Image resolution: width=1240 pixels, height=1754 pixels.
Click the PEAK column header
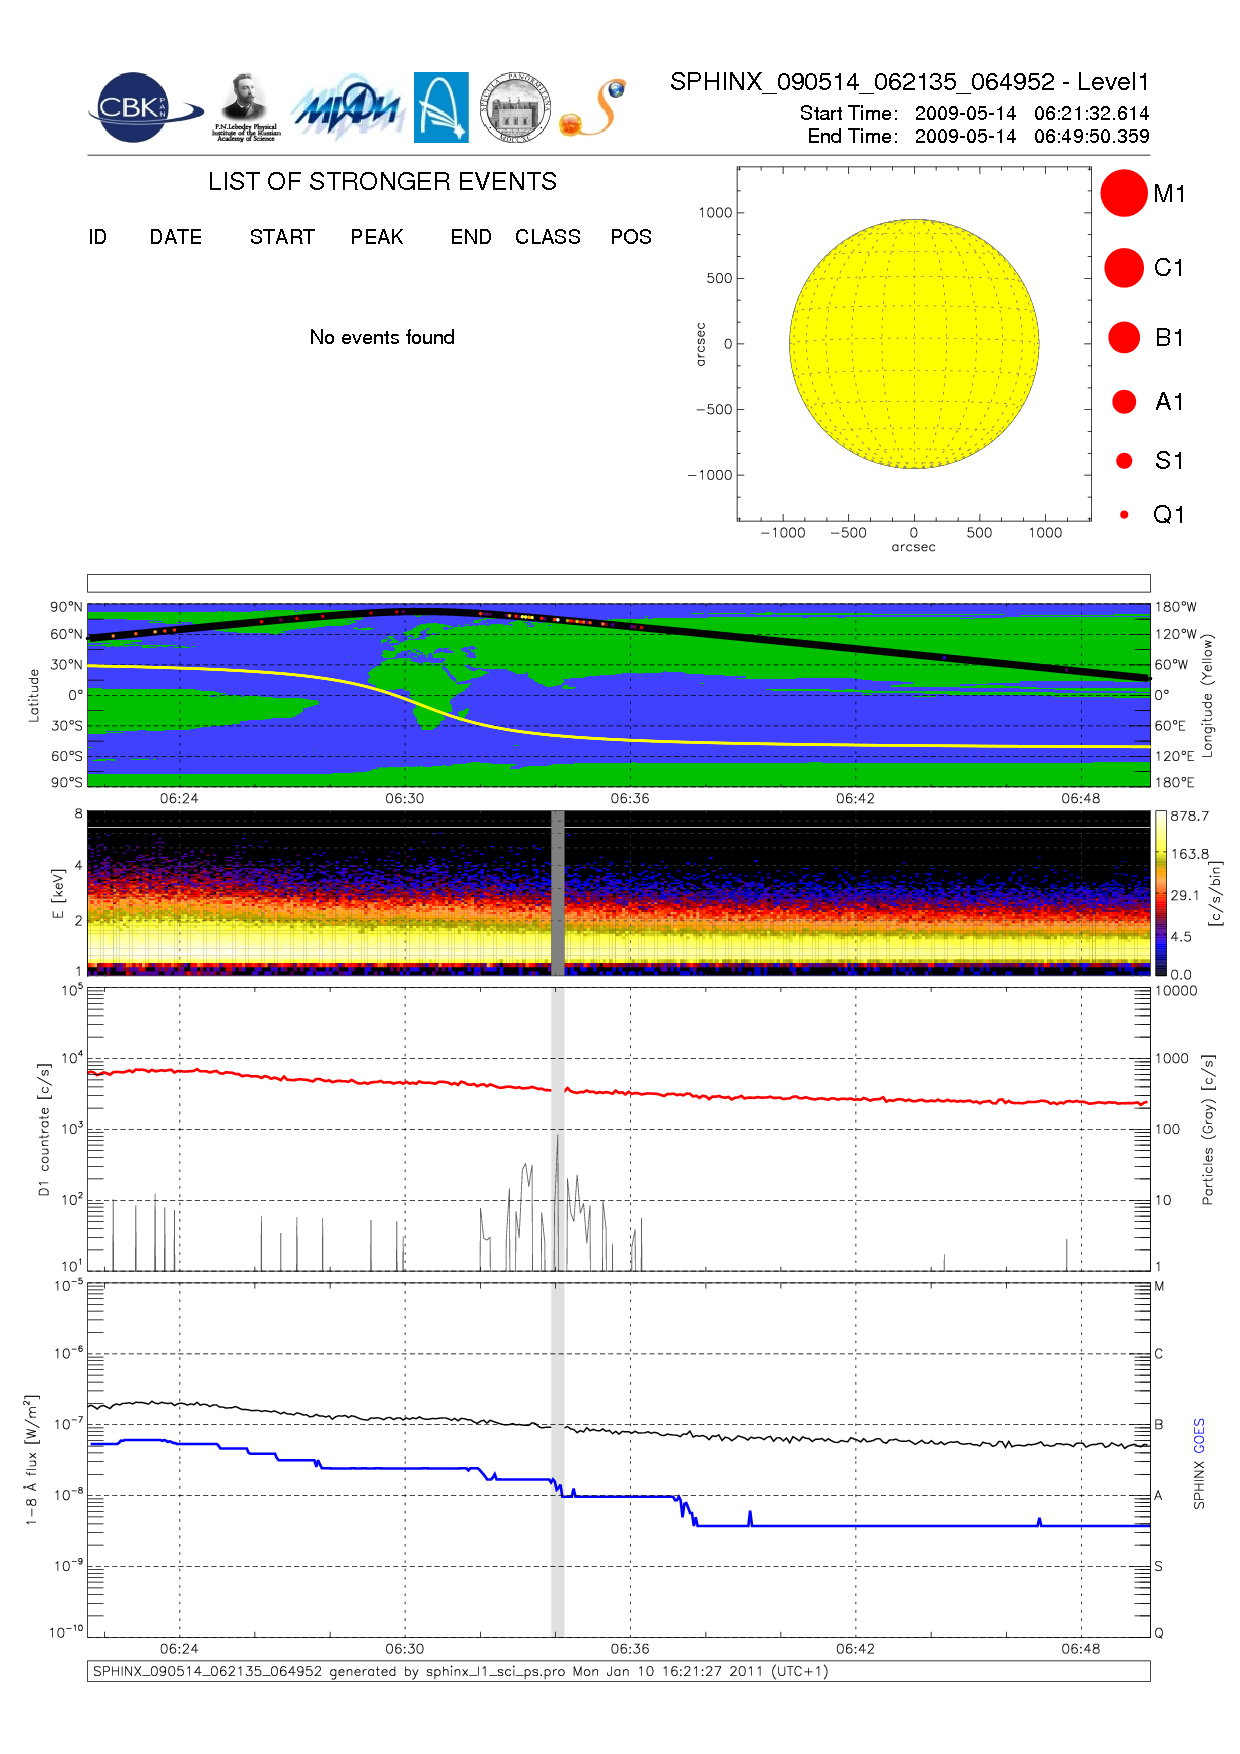point(377,237)
